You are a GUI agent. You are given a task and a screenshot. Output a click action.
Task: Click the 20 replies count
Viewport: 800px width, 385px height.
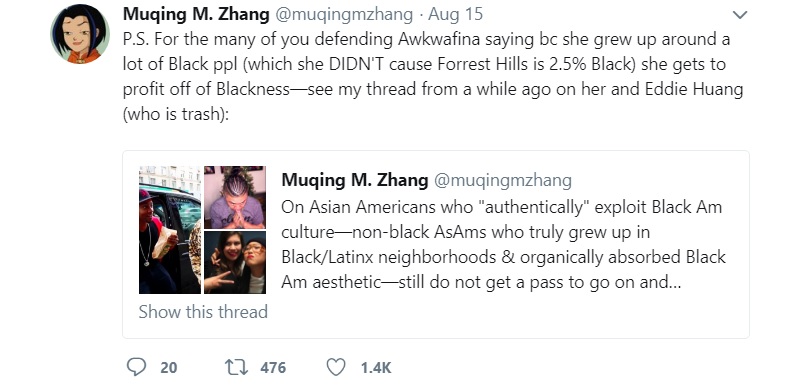[169, 368]
